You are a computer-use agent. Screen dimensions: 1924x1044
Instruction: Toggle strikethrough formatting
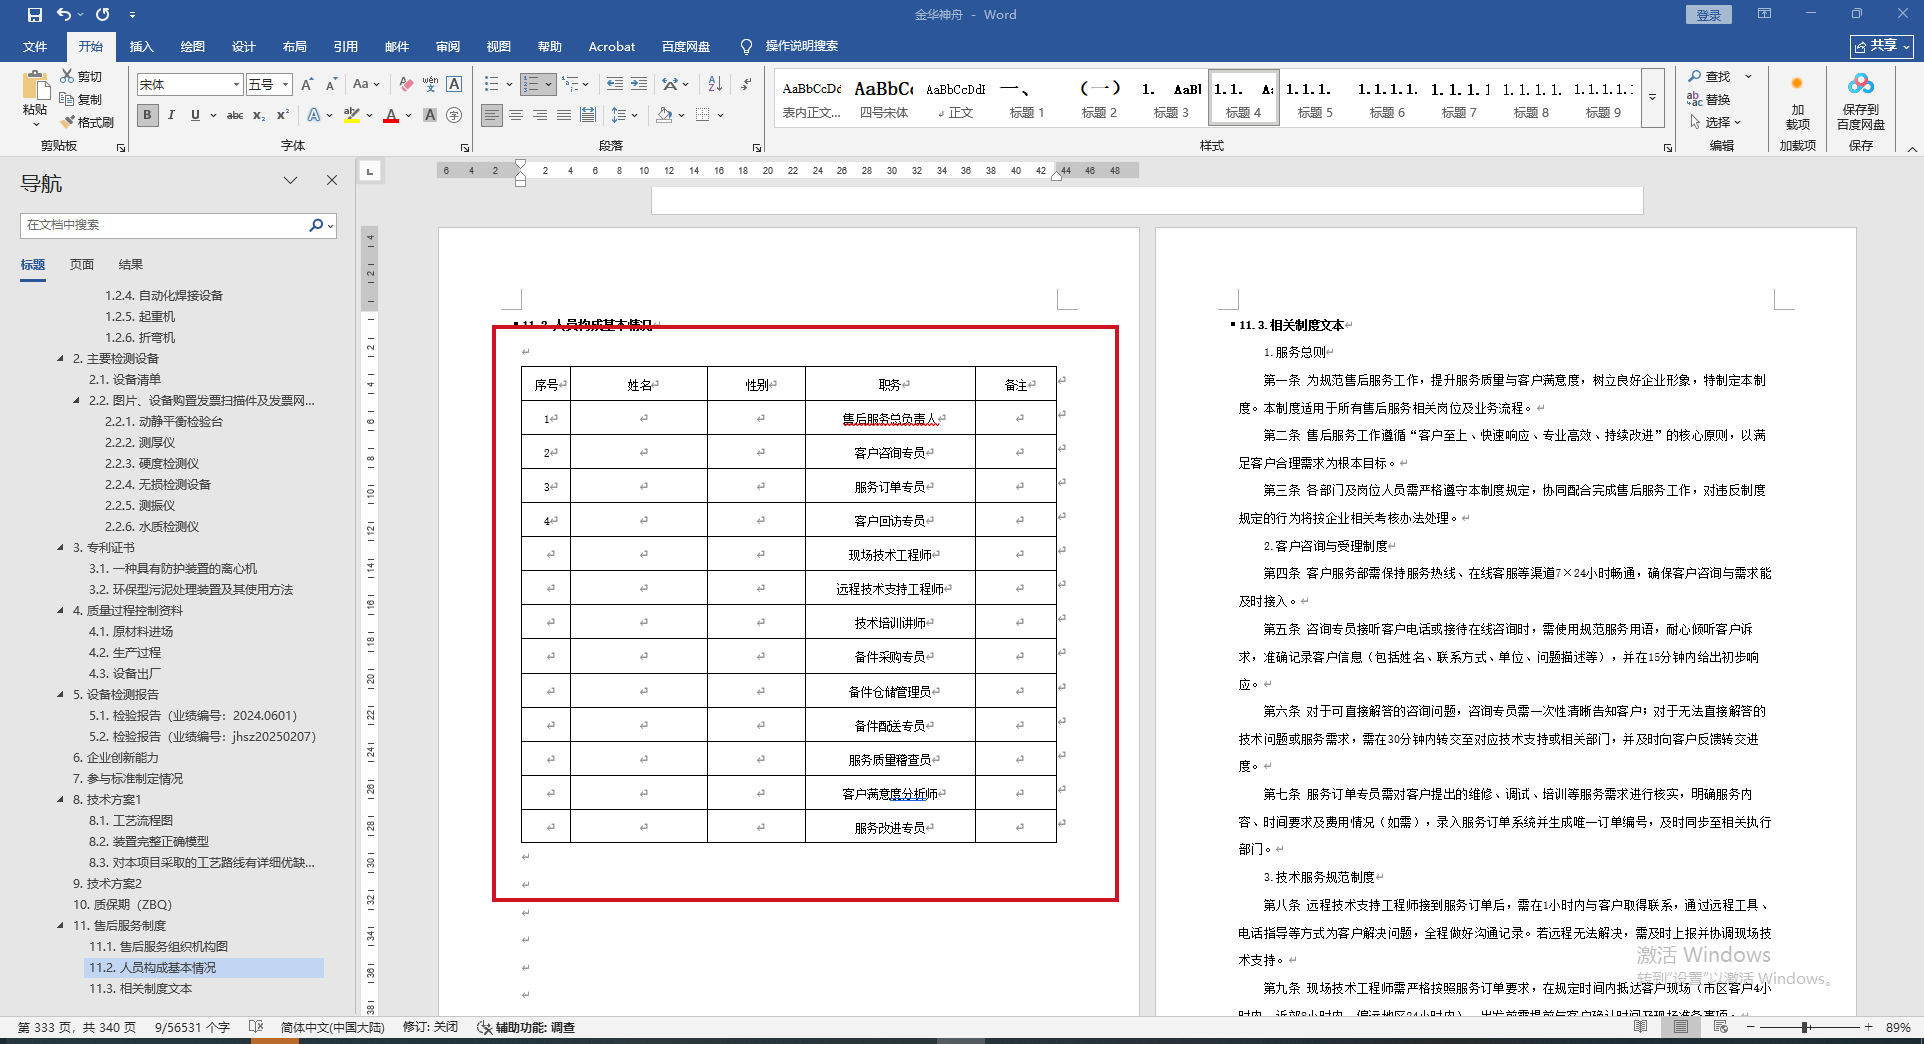click(x=235, y=115)
